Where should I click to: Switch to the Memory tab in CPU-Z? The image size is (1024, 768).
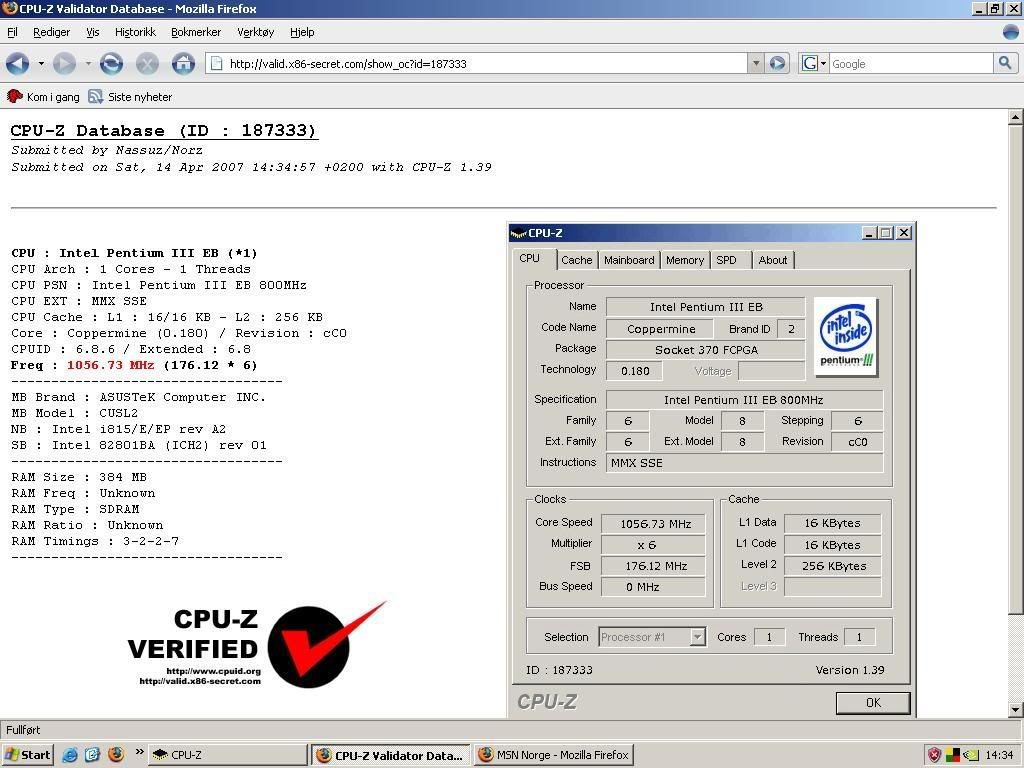(685, 260)
